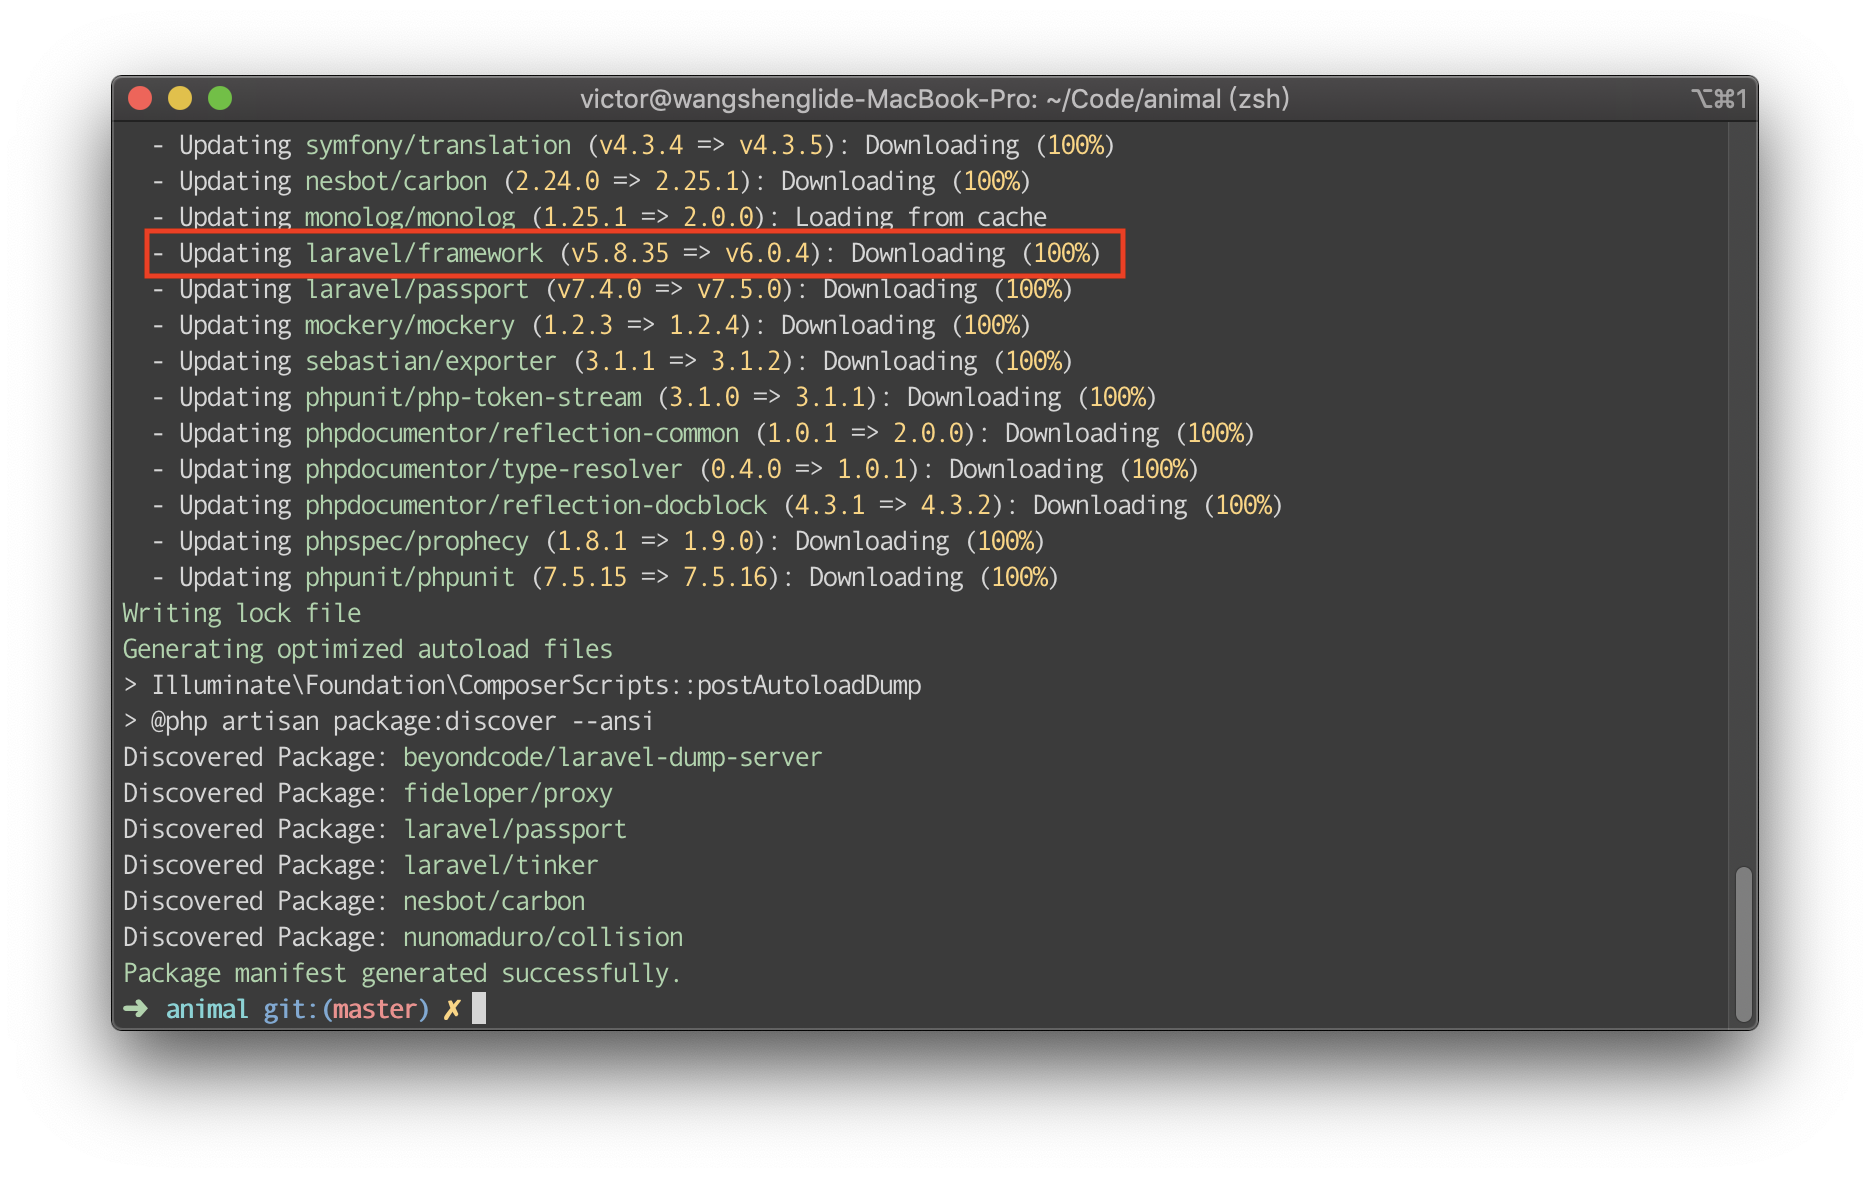Click 'phpunit/phpunit' package name
The height and width of the screenshot is (1178, 1870).
point(410,577)
